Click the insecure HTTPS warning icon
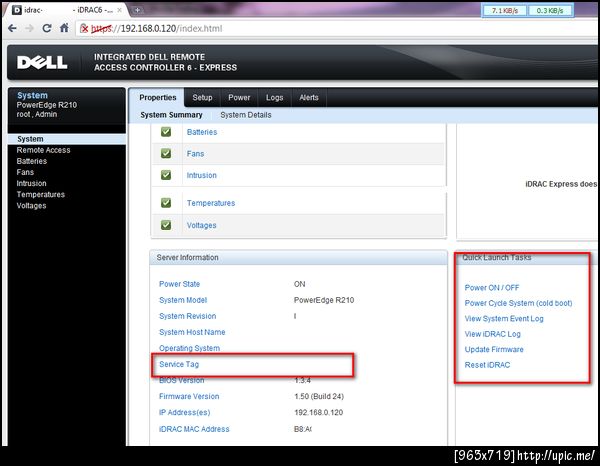Image resolution: width=600 pixels, height=466 pixels. tap(84, 29)
